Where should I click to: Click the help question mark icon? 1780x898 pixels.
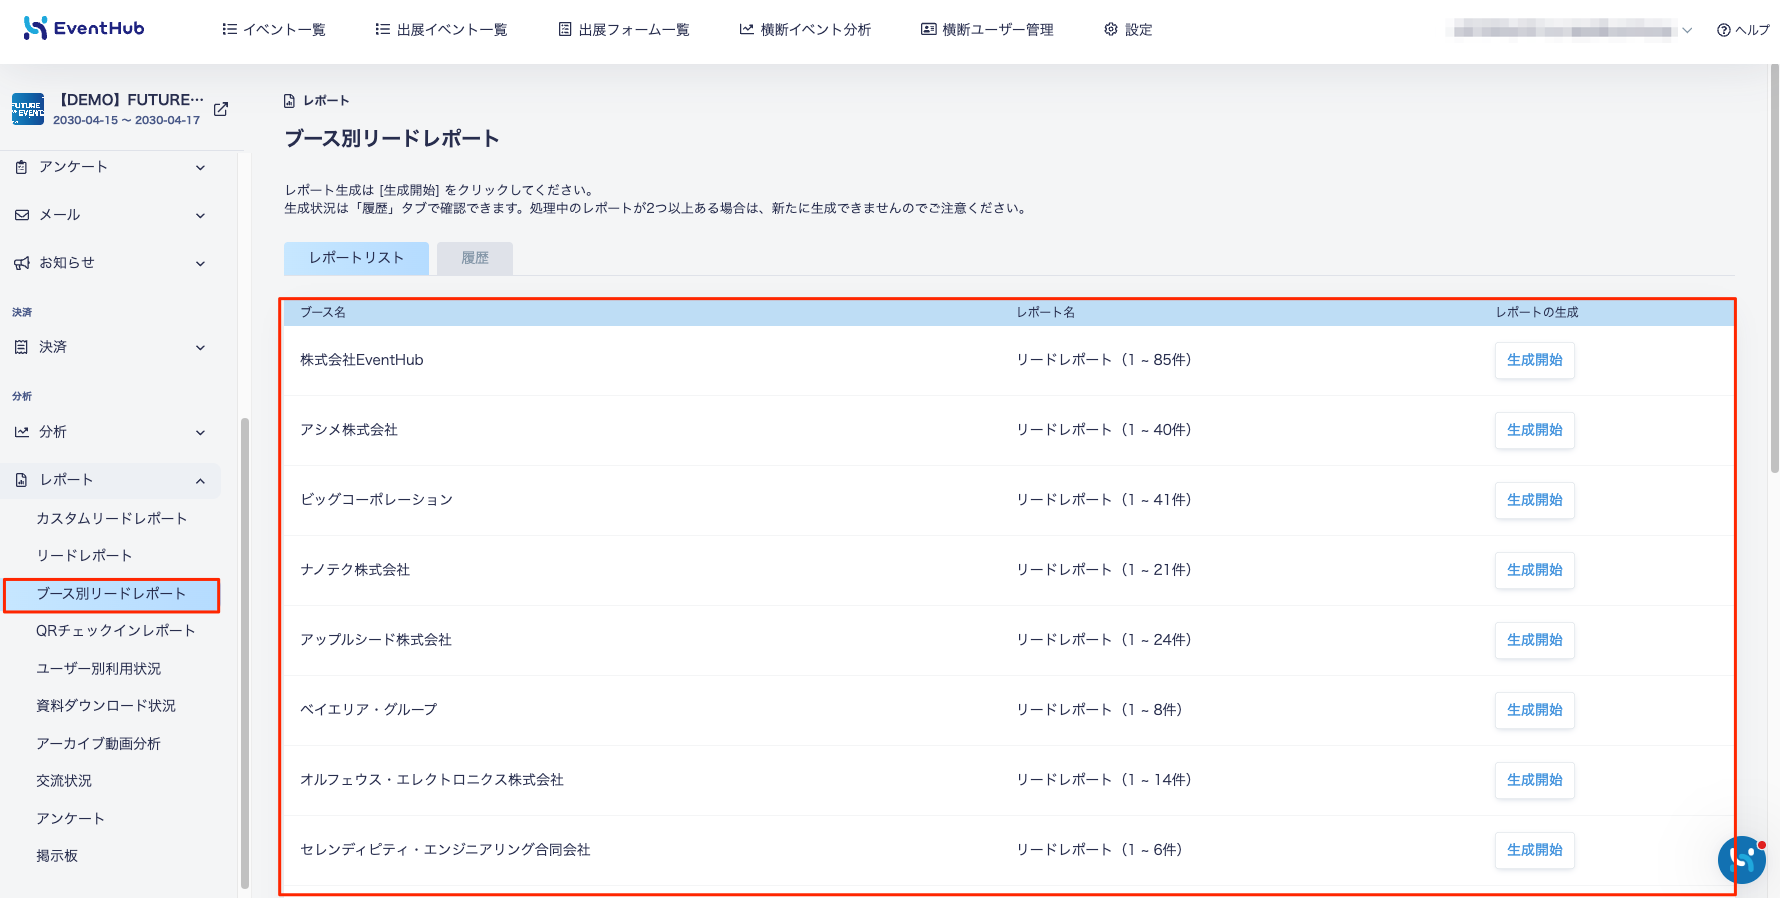point(1724,30)
